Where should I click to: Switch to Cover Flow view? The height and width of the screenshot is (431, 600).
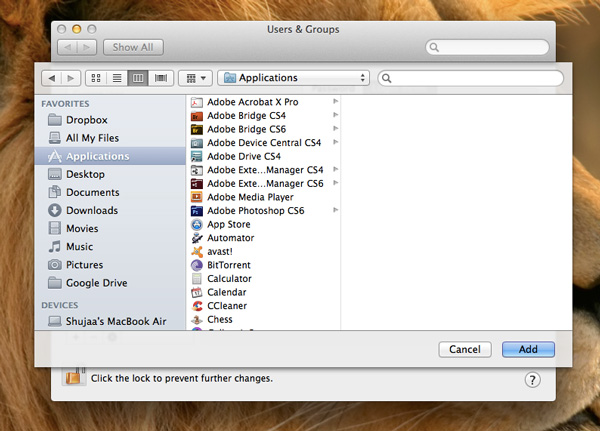161,78
